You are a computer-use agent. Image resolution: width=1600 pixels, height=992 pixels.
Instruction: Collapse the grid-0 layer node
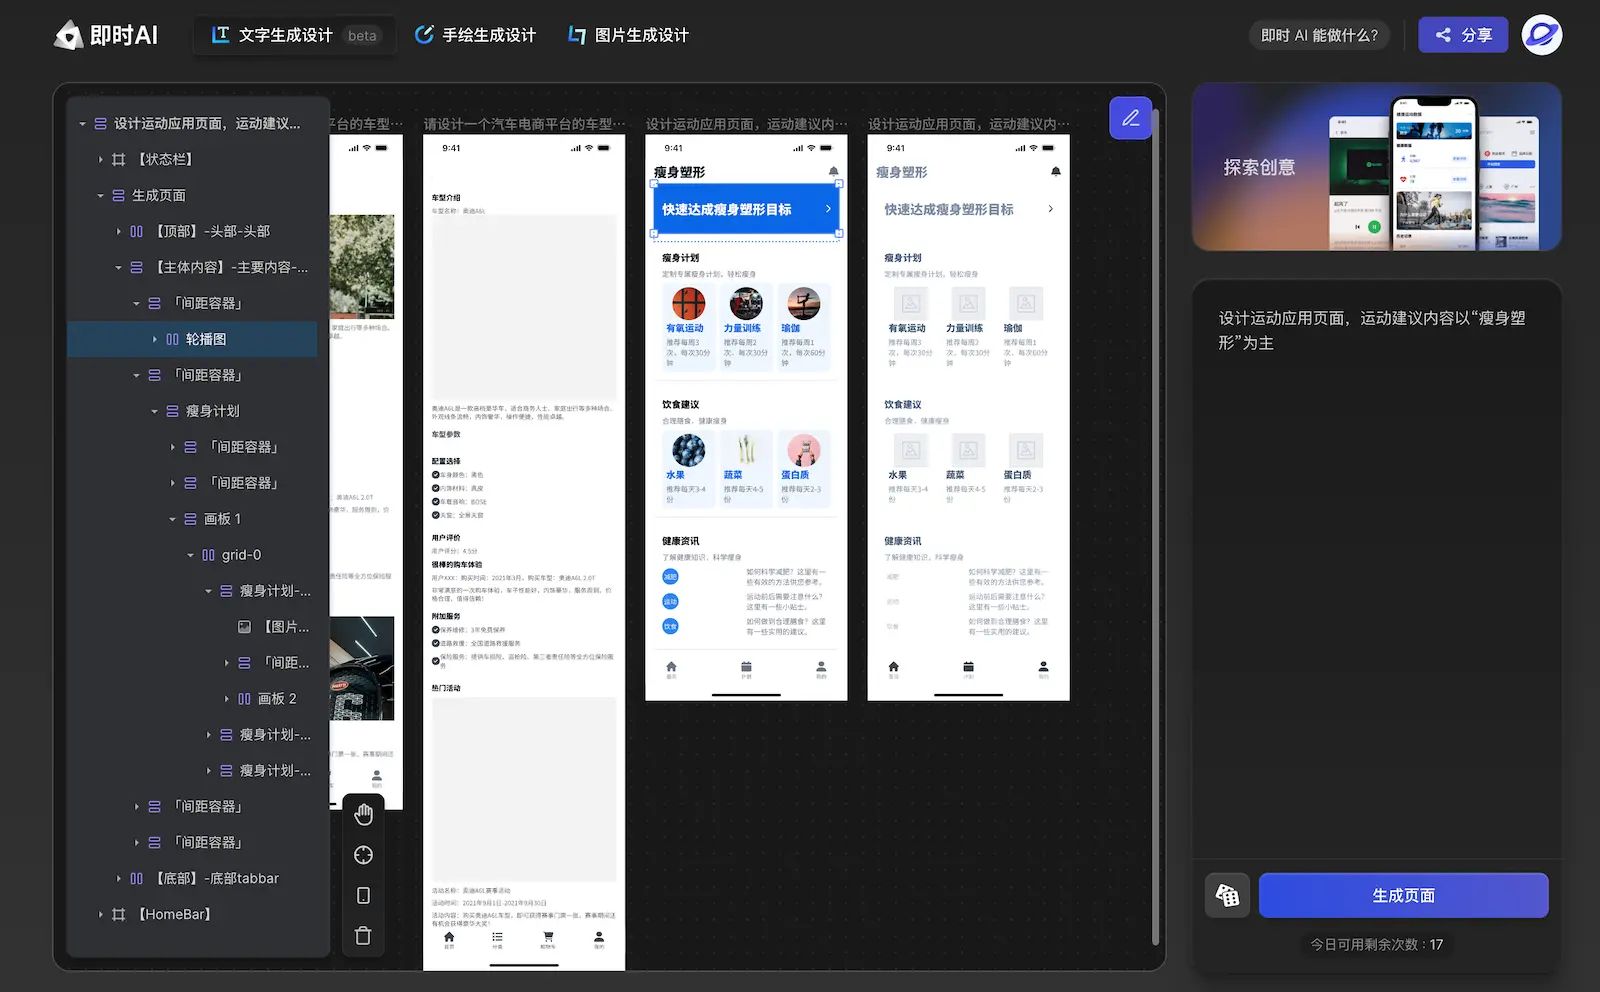pyautogui.click(x=191, y=556)
